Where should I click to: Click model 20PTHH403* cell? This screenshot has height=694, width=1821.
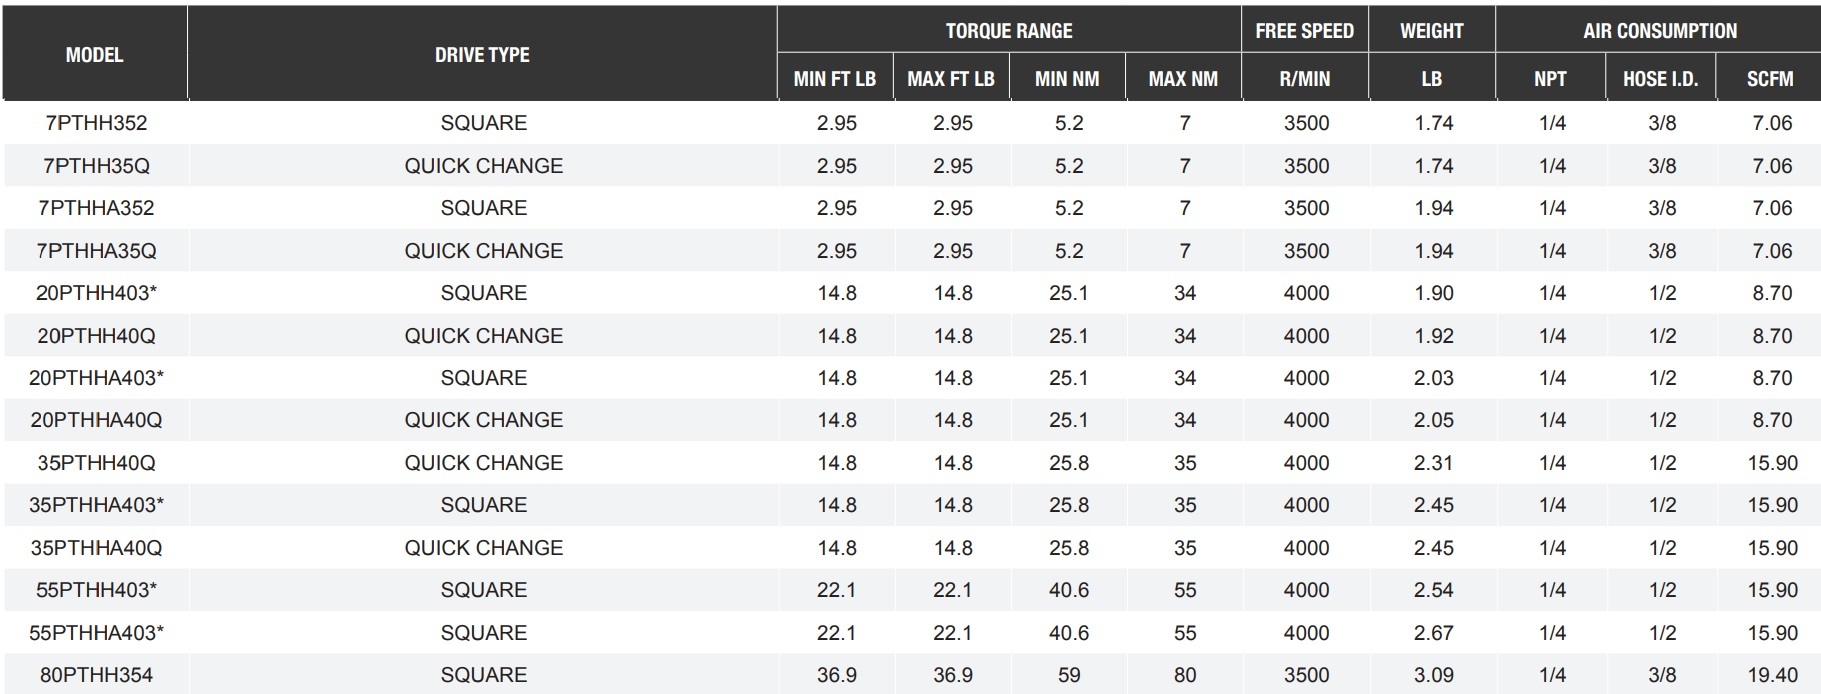96,293
